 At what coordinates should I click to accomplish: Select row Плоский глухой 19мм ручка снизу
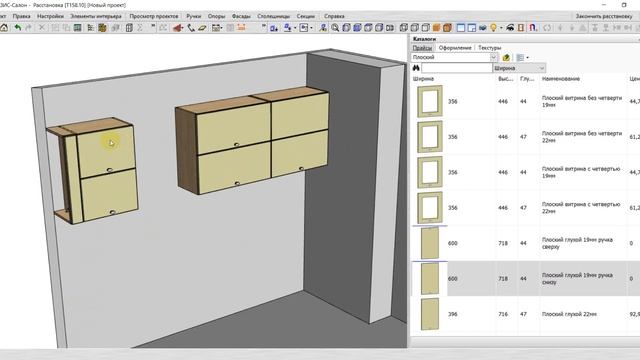point(525,279)
